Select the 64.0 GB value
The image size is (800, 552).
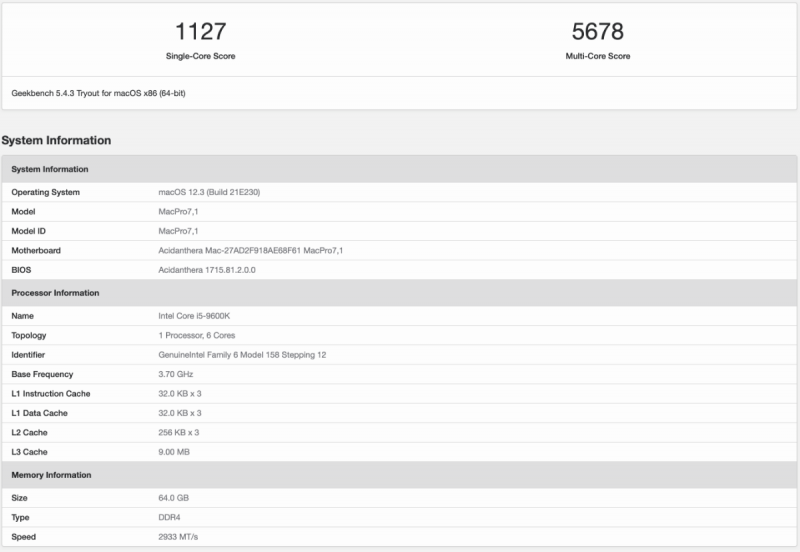173,498
